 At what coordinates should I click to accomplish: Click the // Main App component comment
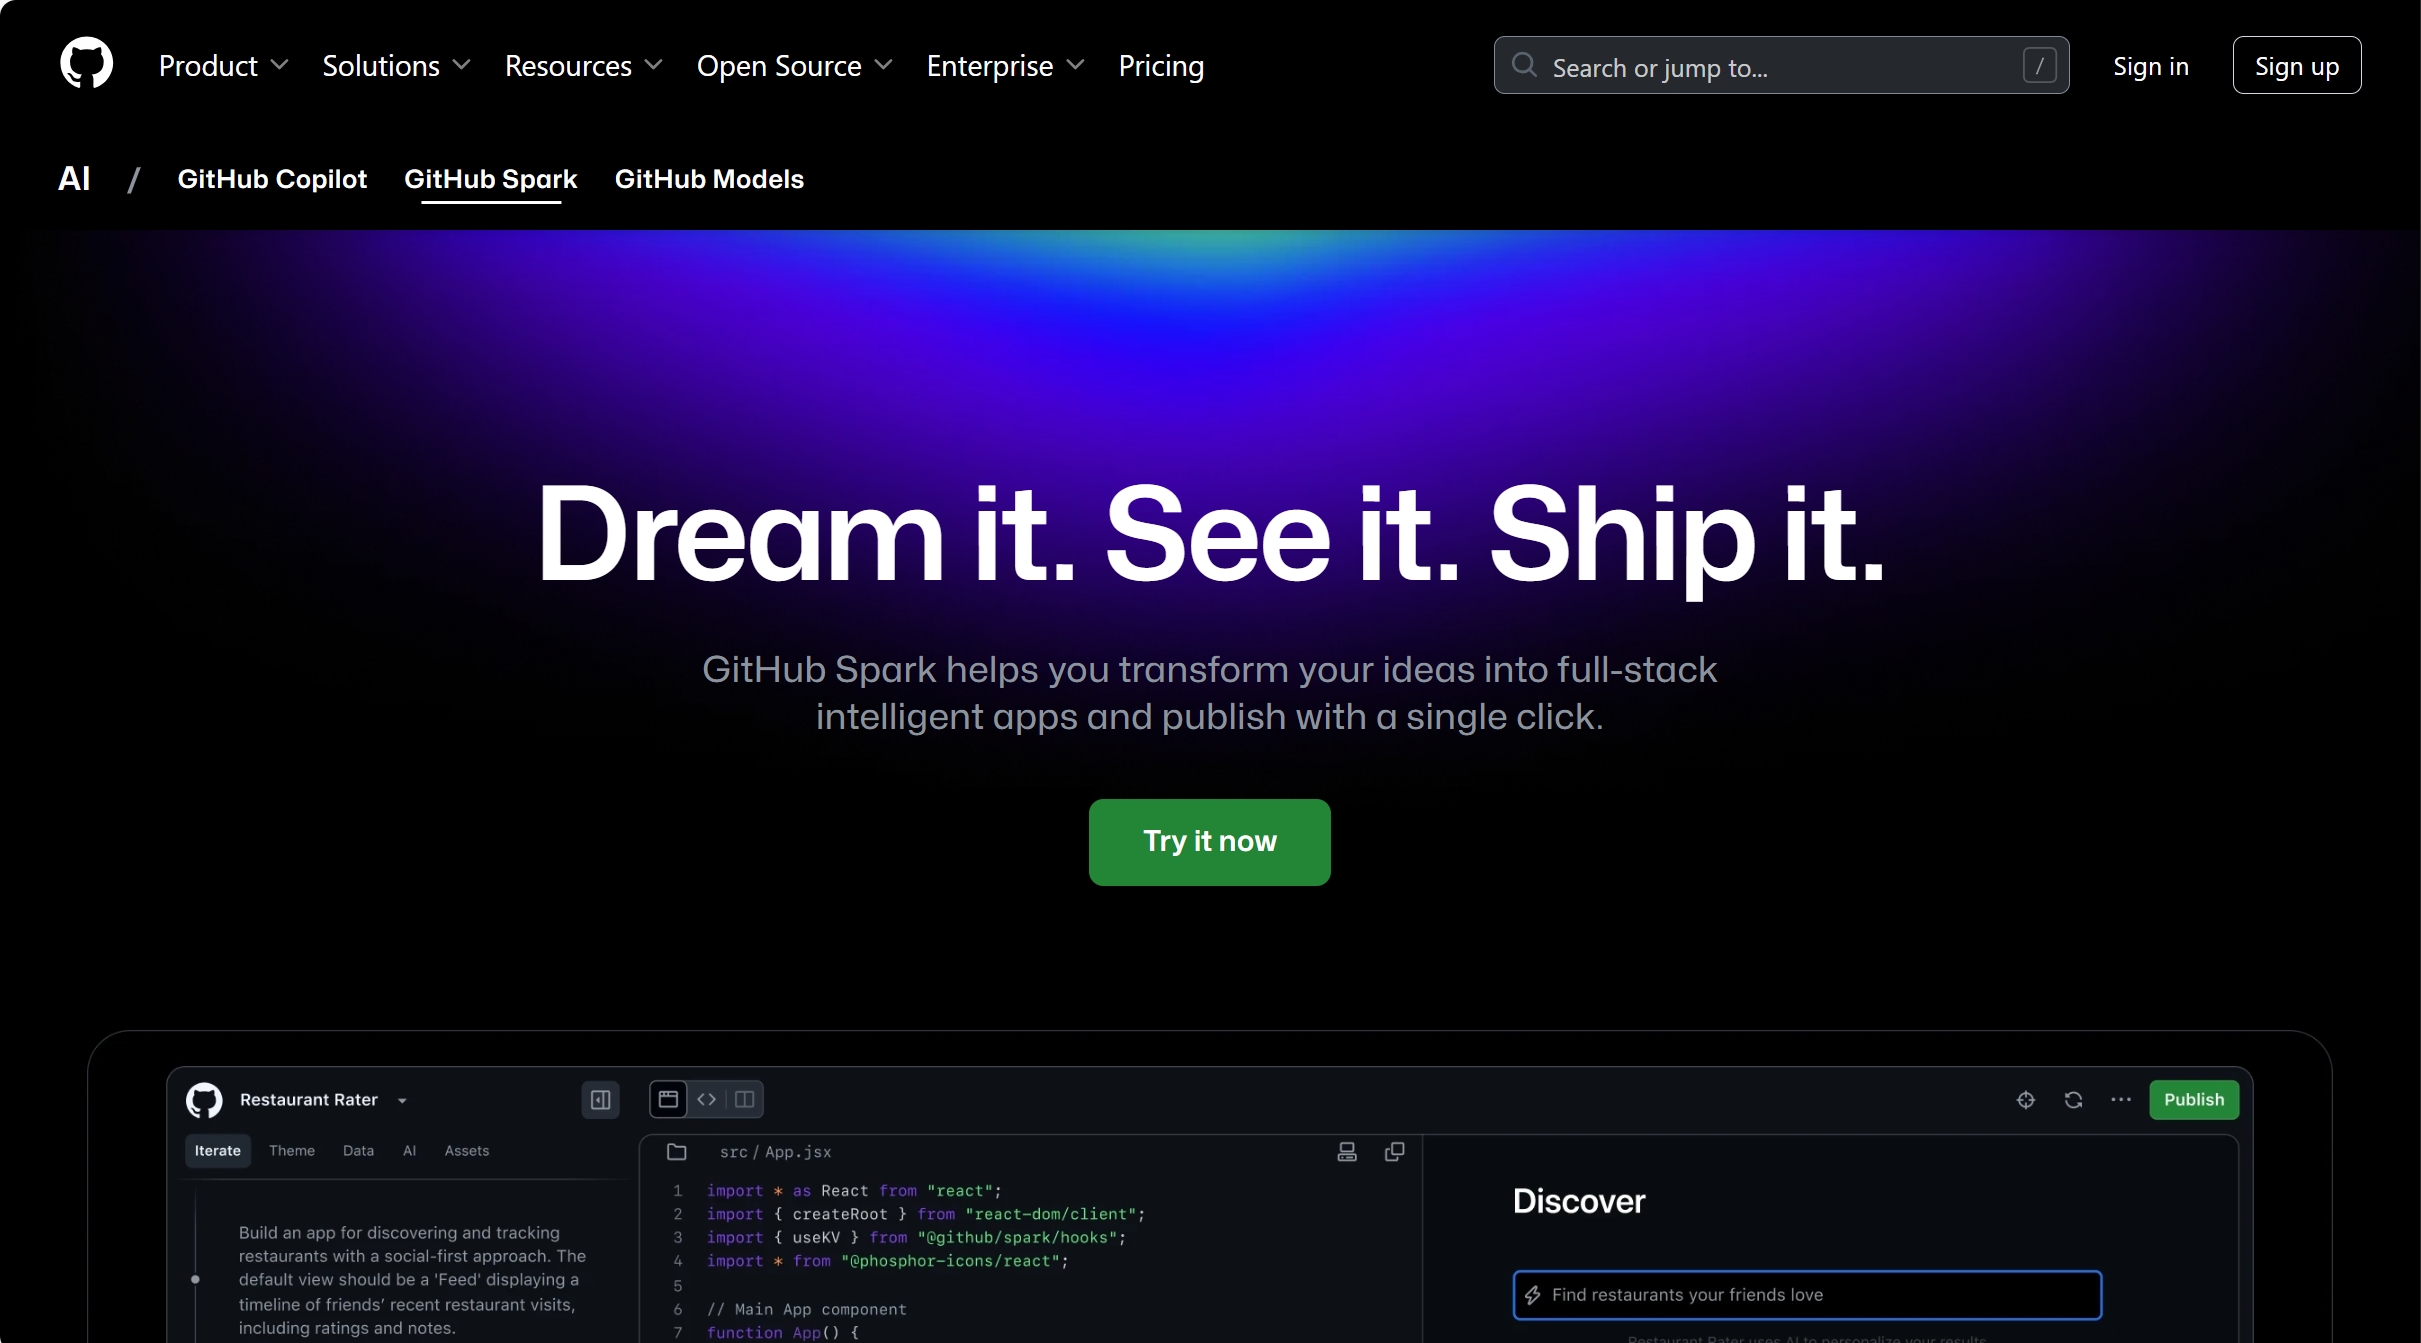click(806, 1309)
